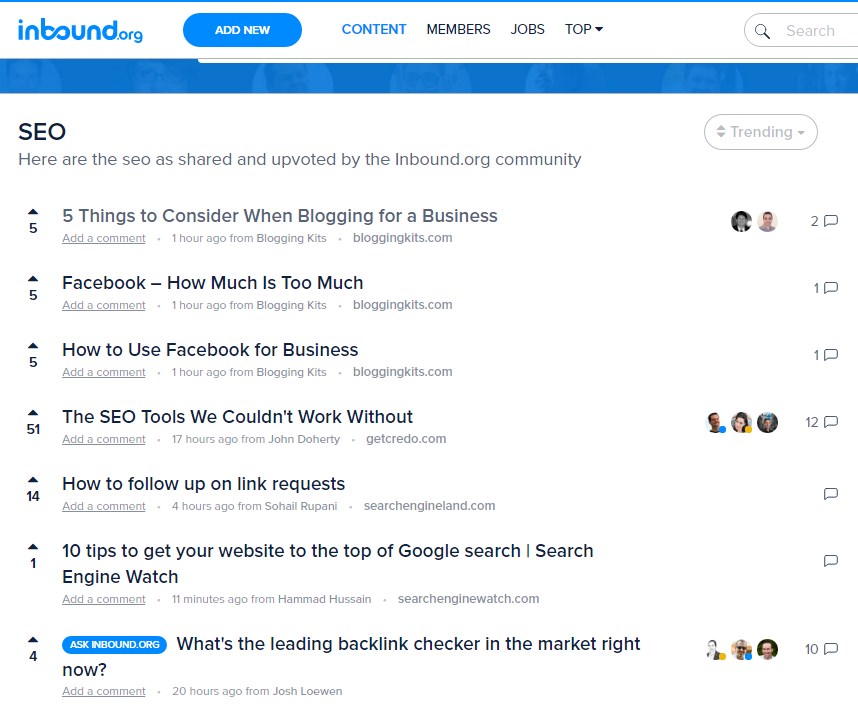
Task: Click last avatar on 'The SEO Tools' post
Action: click(x=767, y=422)
